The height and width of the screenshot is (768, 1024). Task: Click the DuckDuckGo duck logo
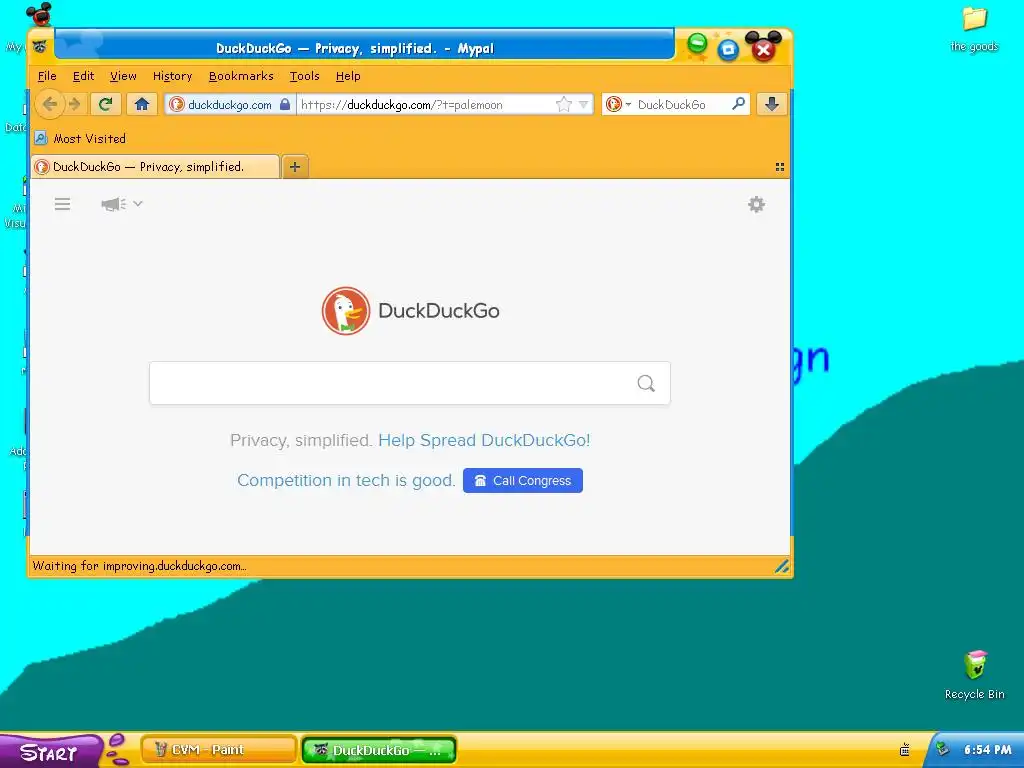[x=345, y=311]
